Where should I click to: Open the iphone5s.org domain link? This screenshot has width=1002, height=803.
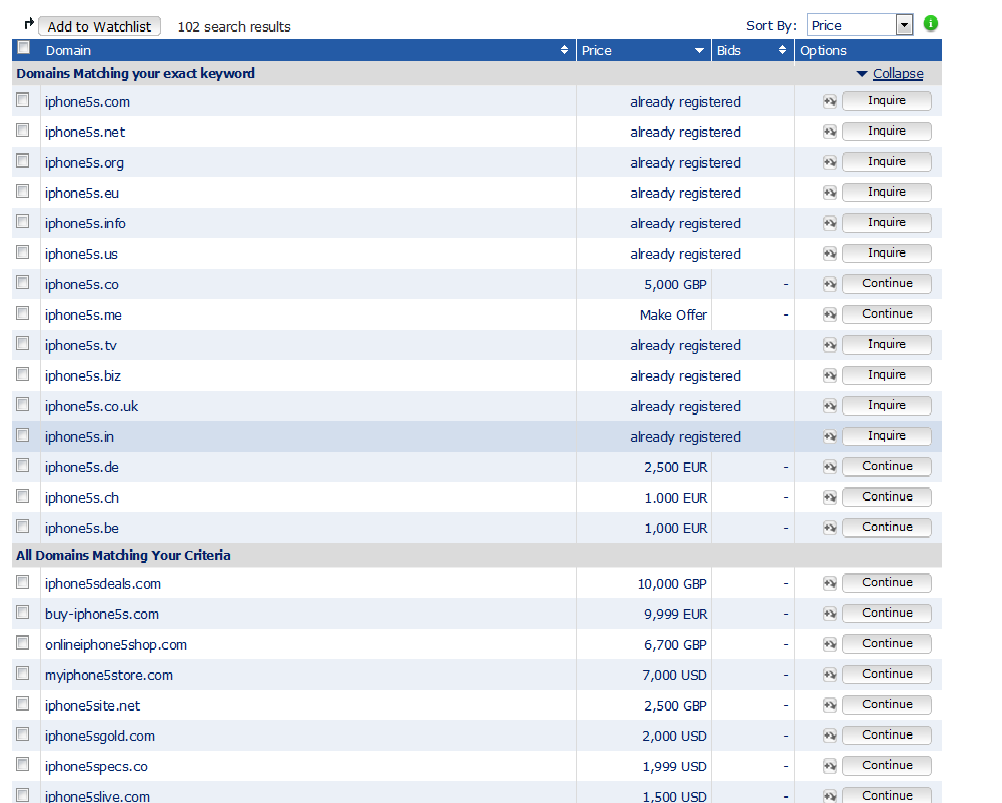coord(84,163)
